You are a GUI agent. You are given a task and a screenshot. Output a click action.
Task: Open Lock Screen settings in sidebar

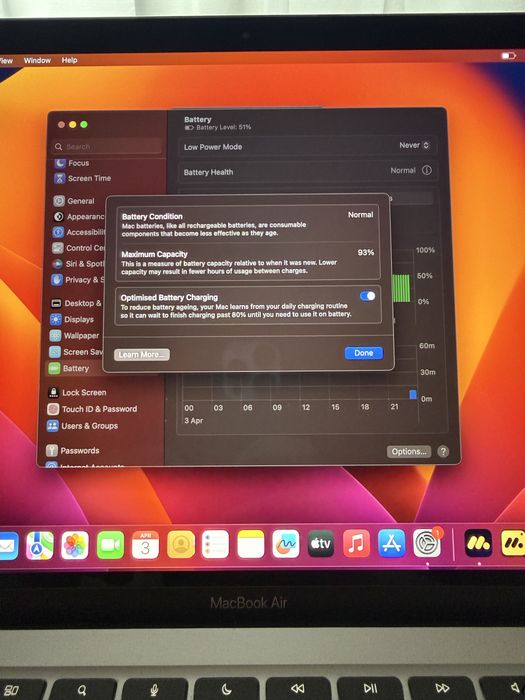point(77,392)
